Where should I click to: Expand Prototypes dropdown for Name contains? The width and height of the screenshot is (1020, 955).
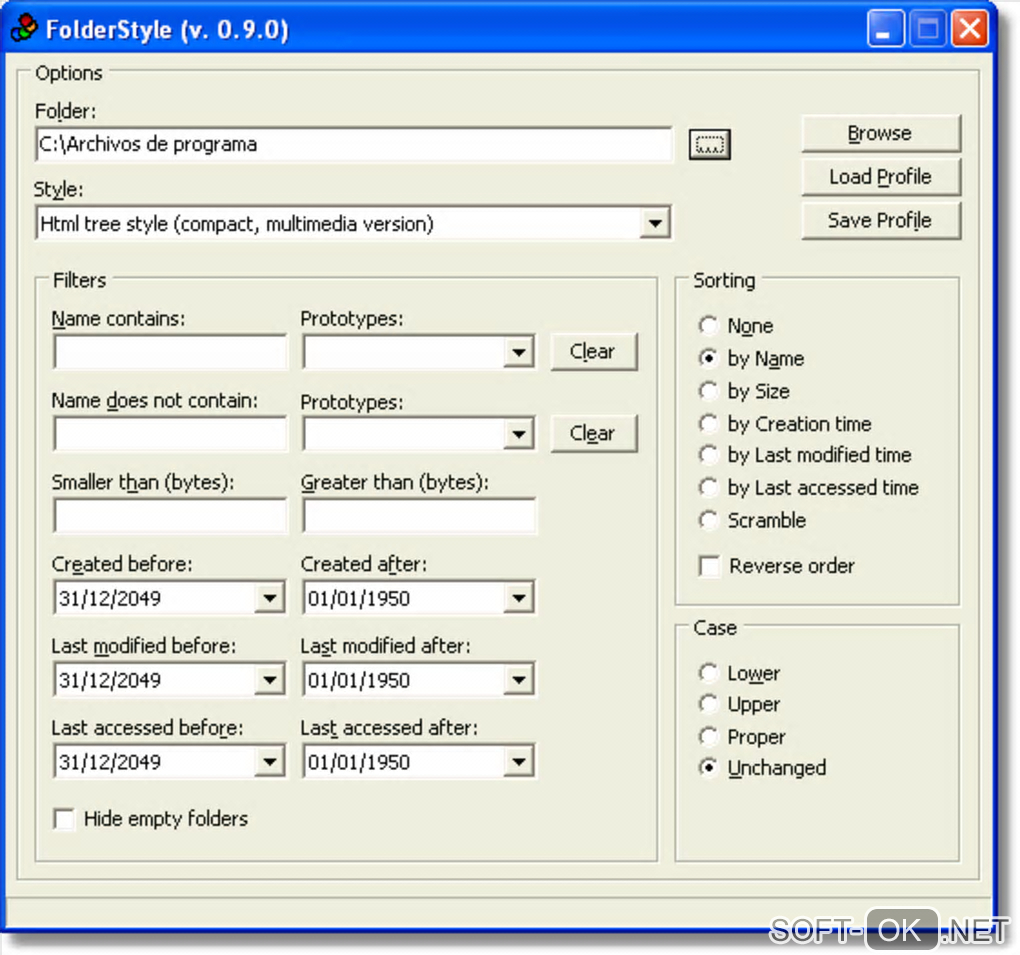click(518, 352)
